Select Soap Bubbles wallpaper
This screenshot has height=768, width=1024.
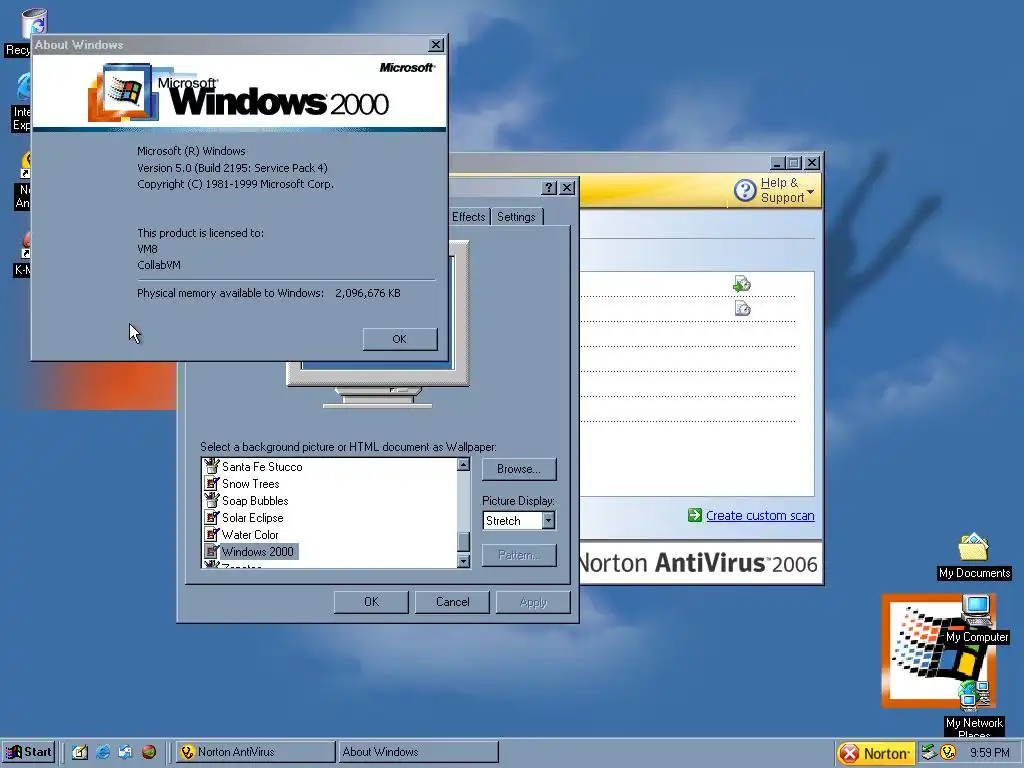click(x=255, y=501)
